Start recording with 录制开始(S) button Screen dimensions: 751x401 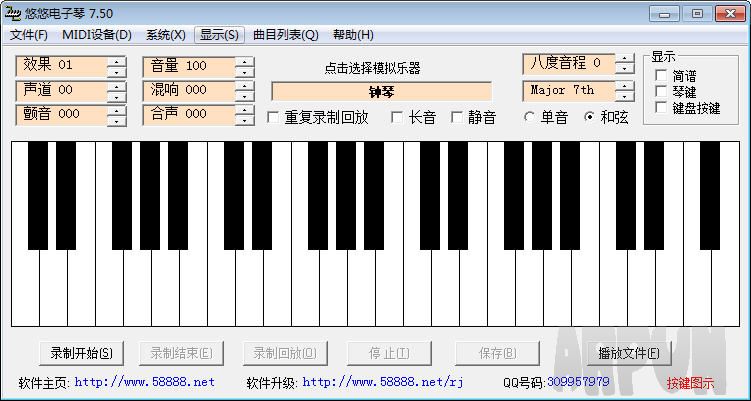(x=81, y=354)
